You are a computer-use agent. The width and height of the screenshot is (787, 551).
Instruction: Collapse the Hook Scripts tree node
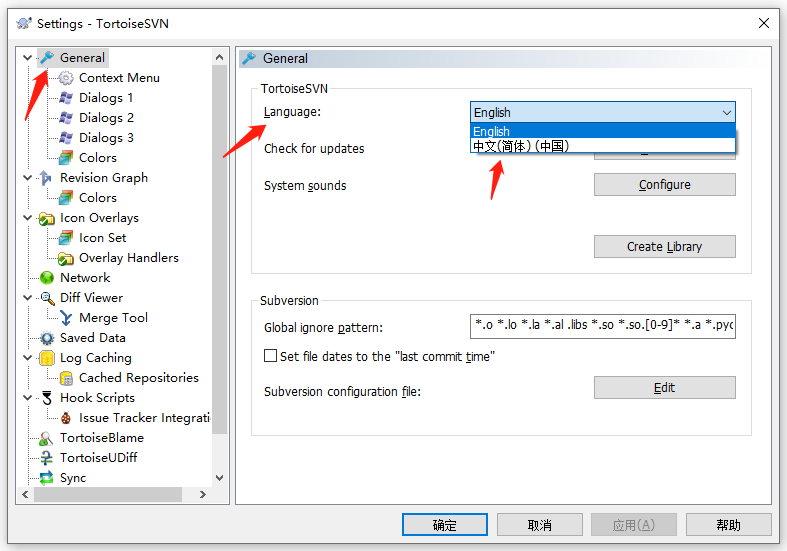coord(28,397)
